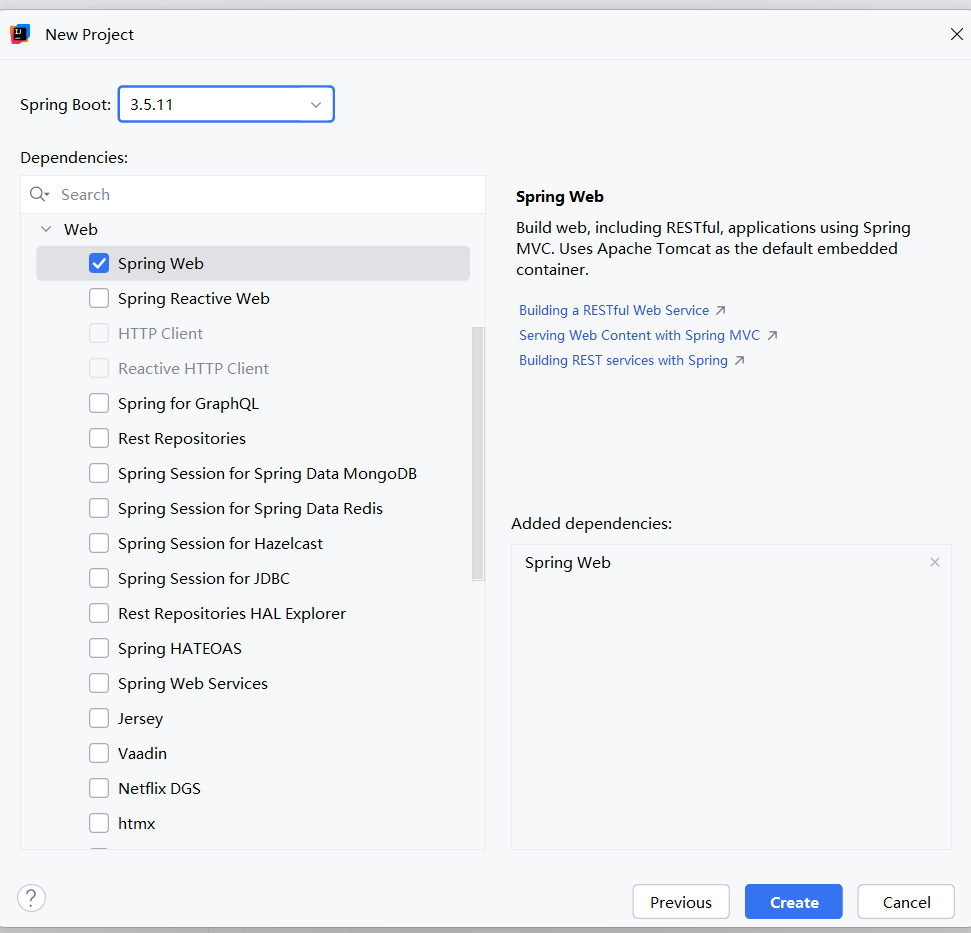This screenshot has width=971, height=933.
Task: Cancel the New Project dialog
Action: [906, 902]
